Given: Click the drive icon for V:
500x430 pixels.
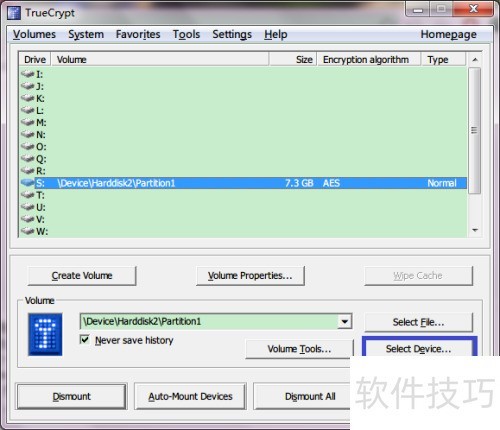Looking at the screenshot, I should click(x=28, y=219).
